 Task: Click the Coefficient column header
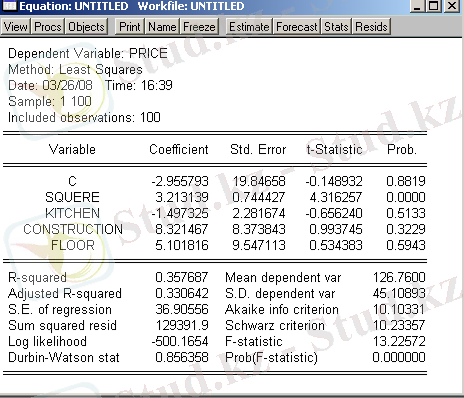pyautogui.click(x=179, y=149)
